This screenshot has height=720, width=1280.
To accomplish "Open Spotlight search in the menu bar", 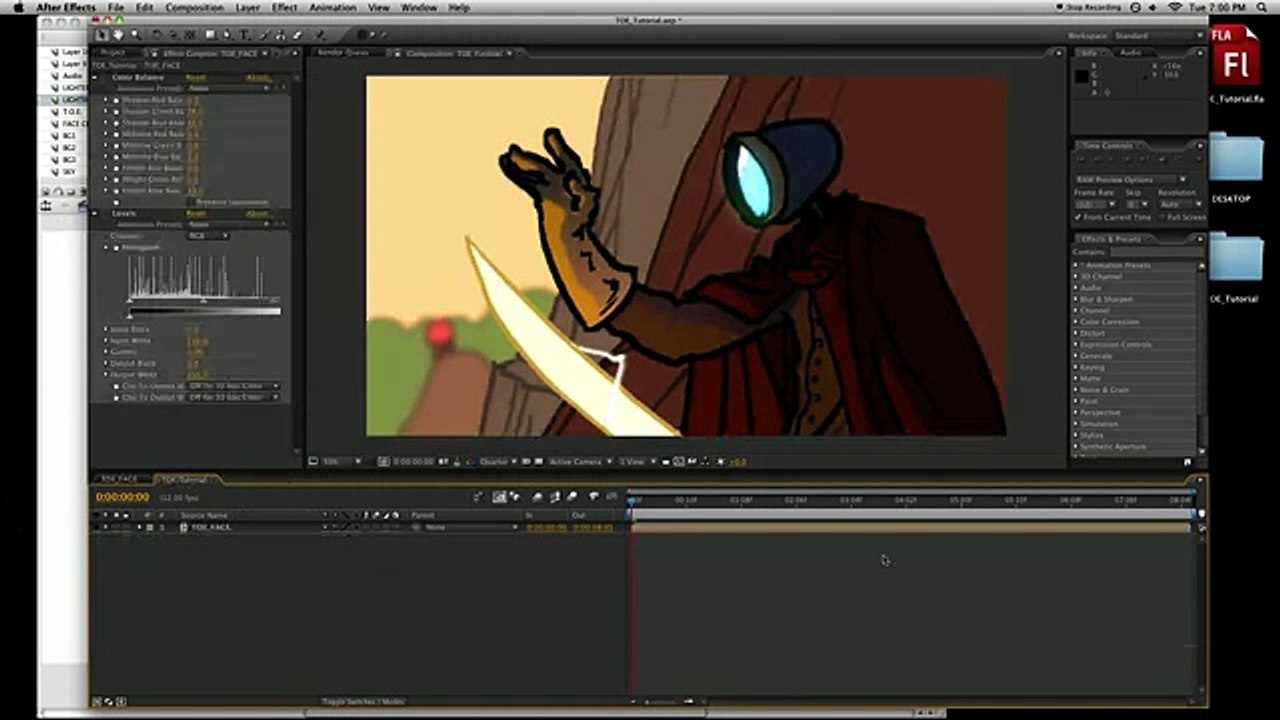I will coord(1263,7).
